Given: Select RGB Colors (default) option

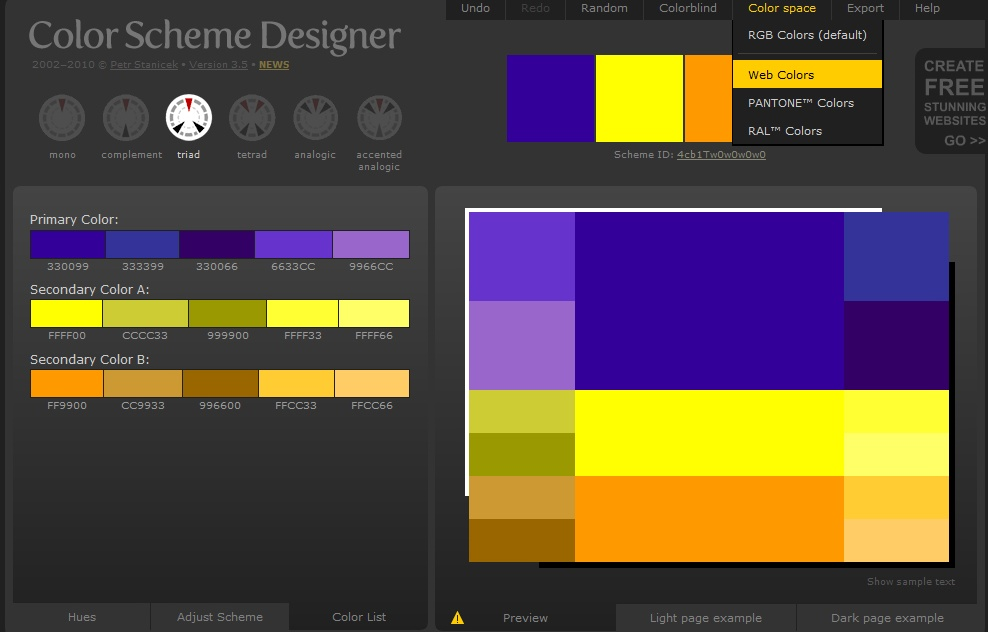Looking at the screenshot, I should pos(807,35).
